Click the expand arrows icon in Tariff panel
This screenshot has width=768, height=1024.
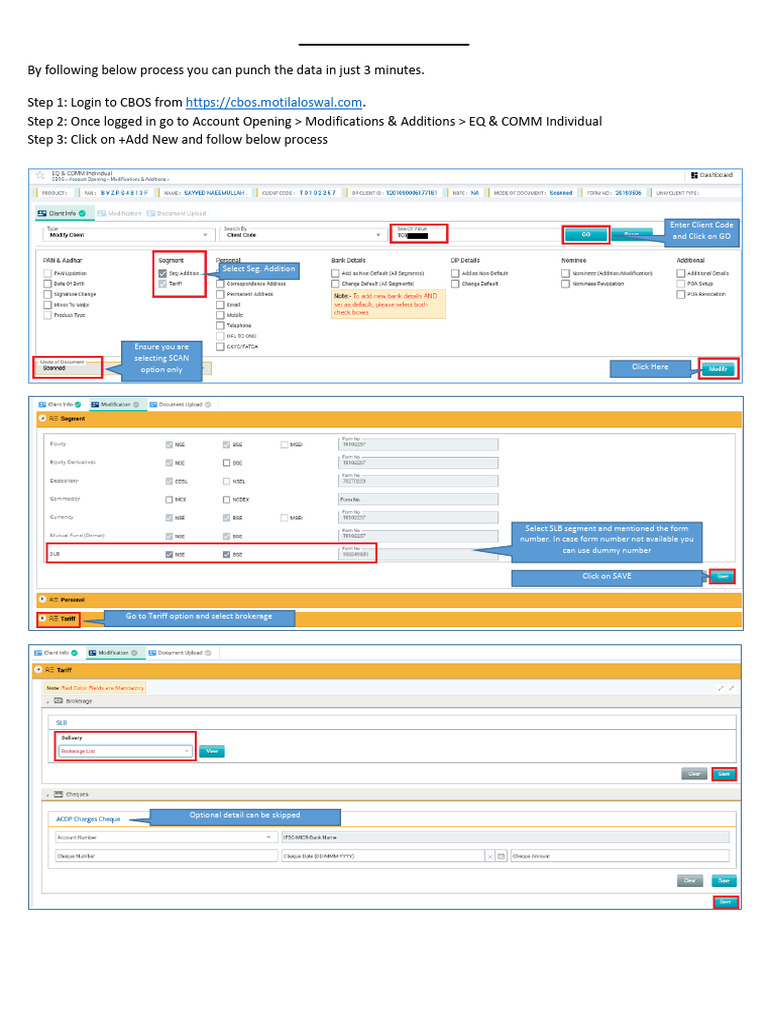click(x=721, y=688)
